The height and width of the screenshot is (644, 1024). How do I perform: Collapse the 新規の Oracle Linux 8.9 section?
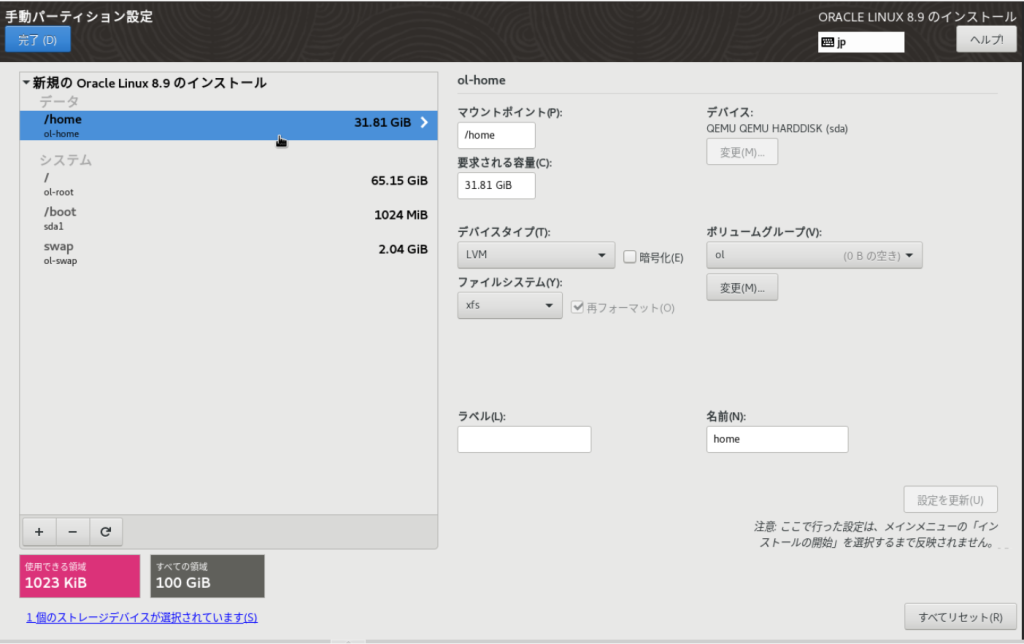(x=26, y=83)
